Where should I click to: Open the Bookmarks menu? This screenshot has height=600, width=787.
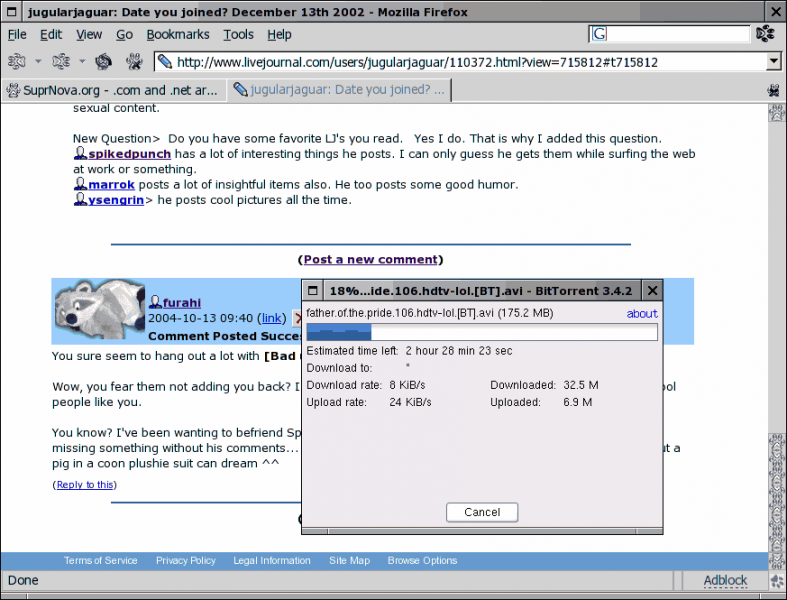click(178, 34)
